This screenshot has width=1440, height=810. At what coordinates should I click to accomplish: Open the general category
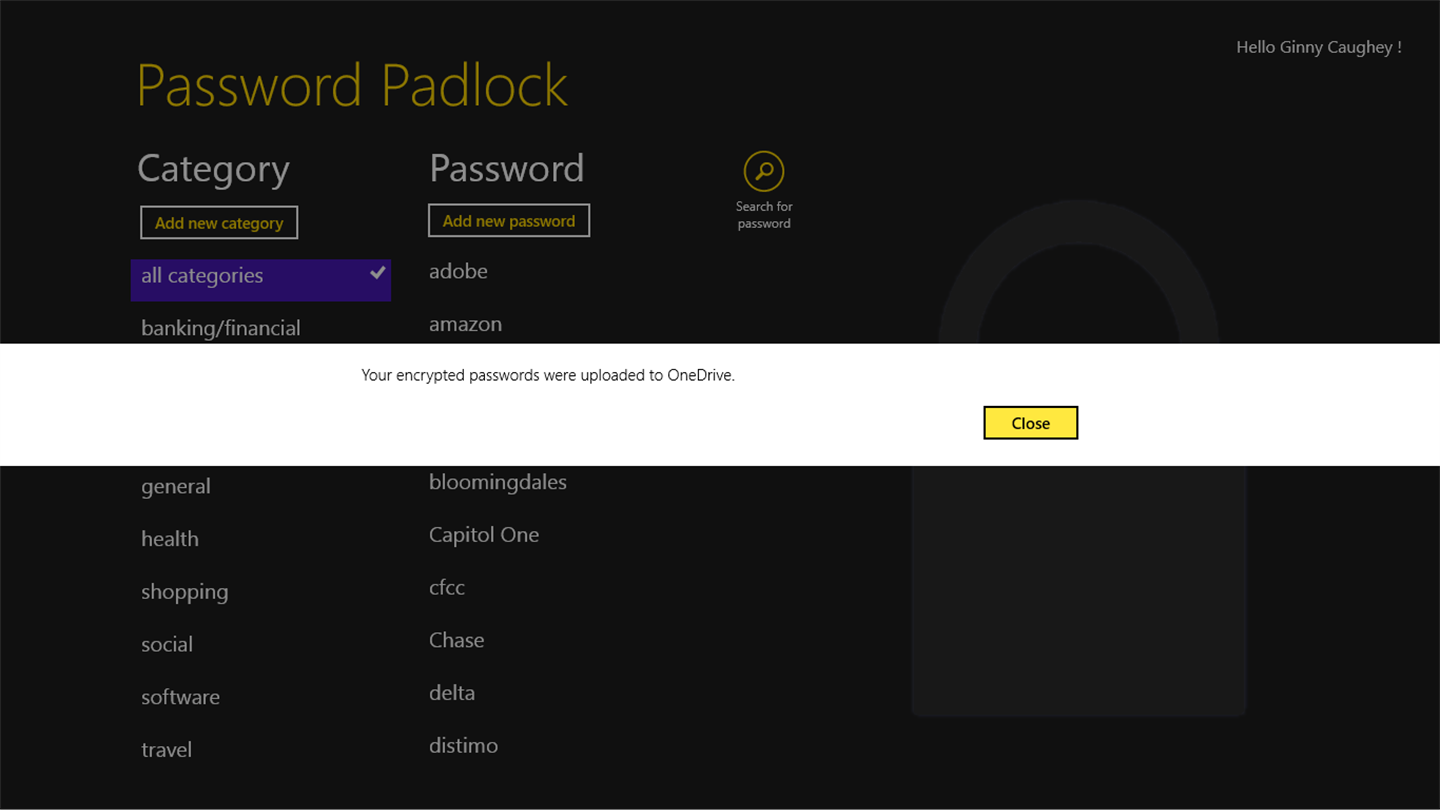(x=176, y=487)
